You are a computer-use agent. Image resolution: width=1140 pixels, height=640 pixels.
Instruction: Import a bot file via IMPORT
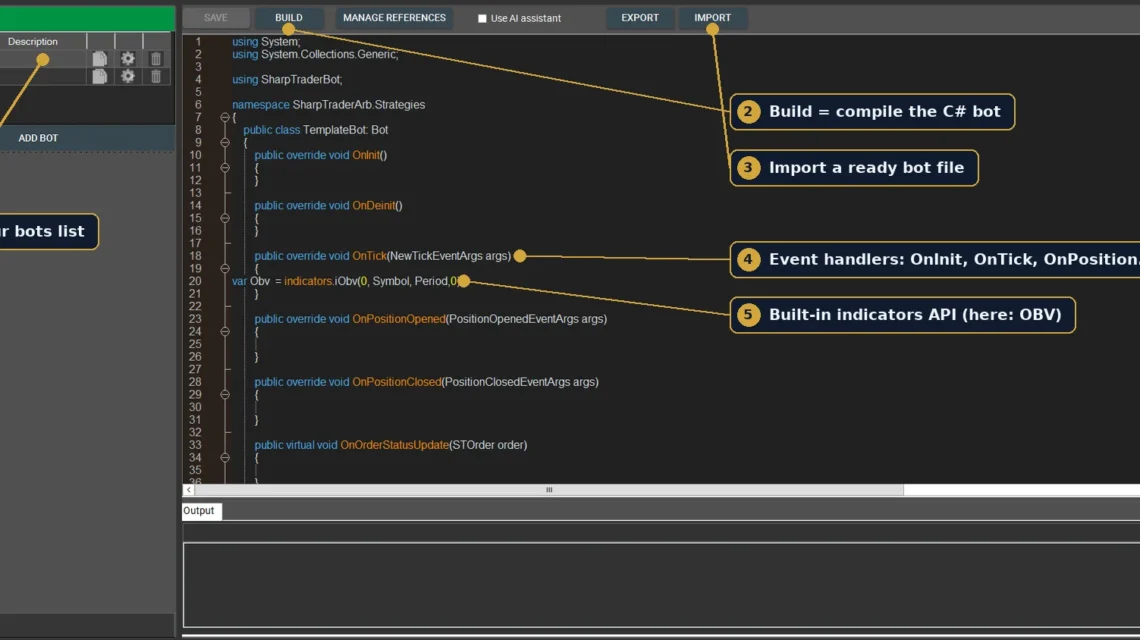712,17
